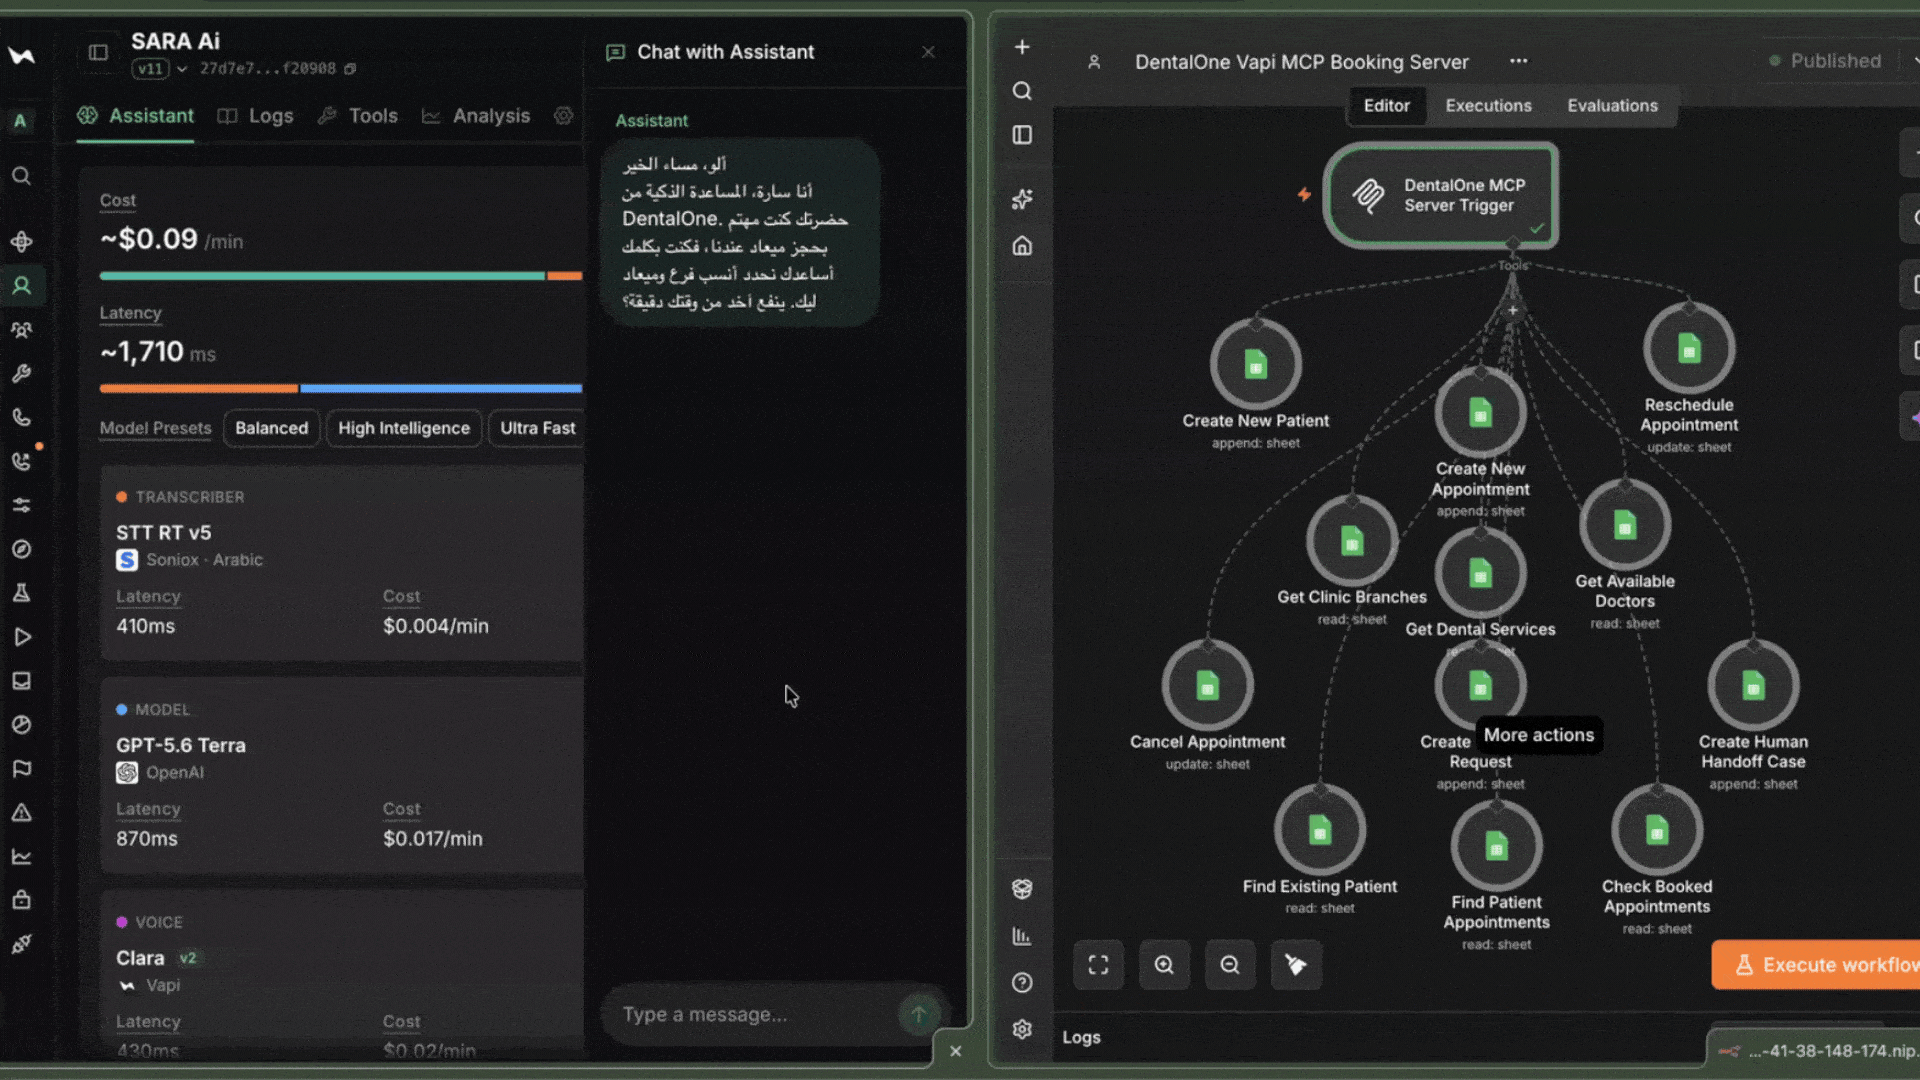Select the Reschedule Appointment node
Screen dimensions: 1920x1080
tap(1689, 348)
